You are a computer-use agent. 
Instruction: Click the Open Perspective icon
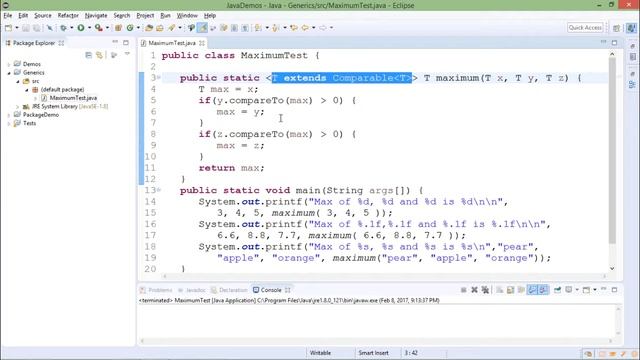[x=616, y=28]
